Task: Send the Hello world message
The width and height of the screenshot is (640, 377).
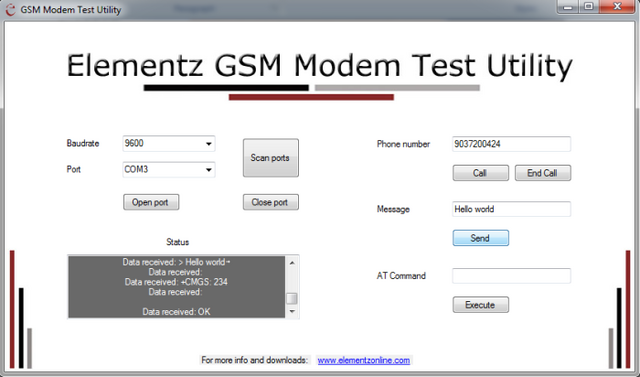Action: [x=480, y=238]
